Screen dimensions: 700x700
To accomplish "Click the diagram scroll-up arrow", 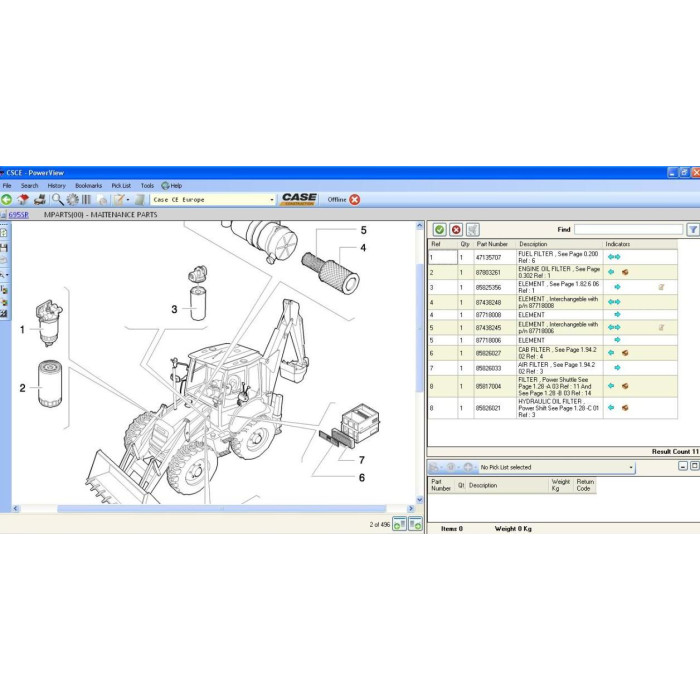I will point(420,226).
